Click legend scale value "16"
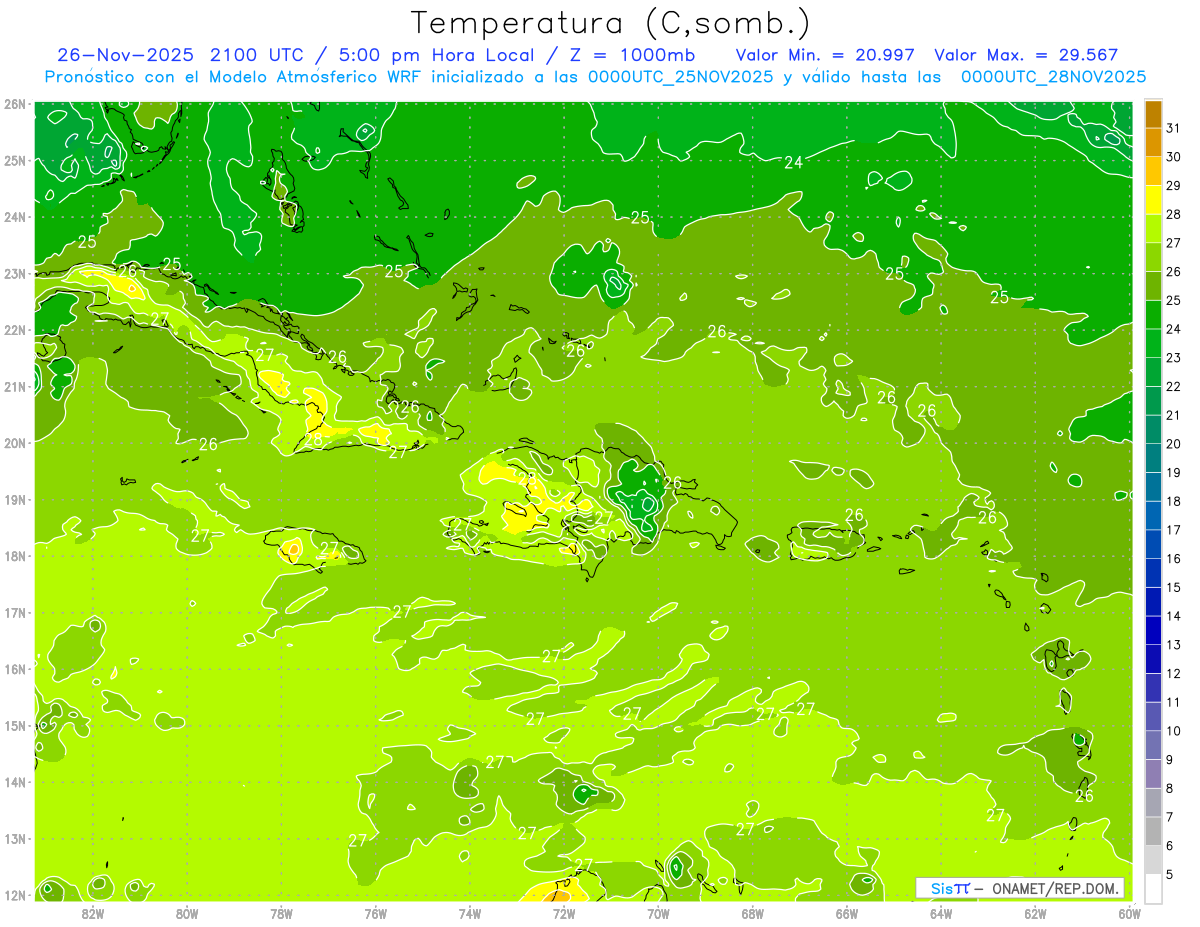 pos(1174,559)
